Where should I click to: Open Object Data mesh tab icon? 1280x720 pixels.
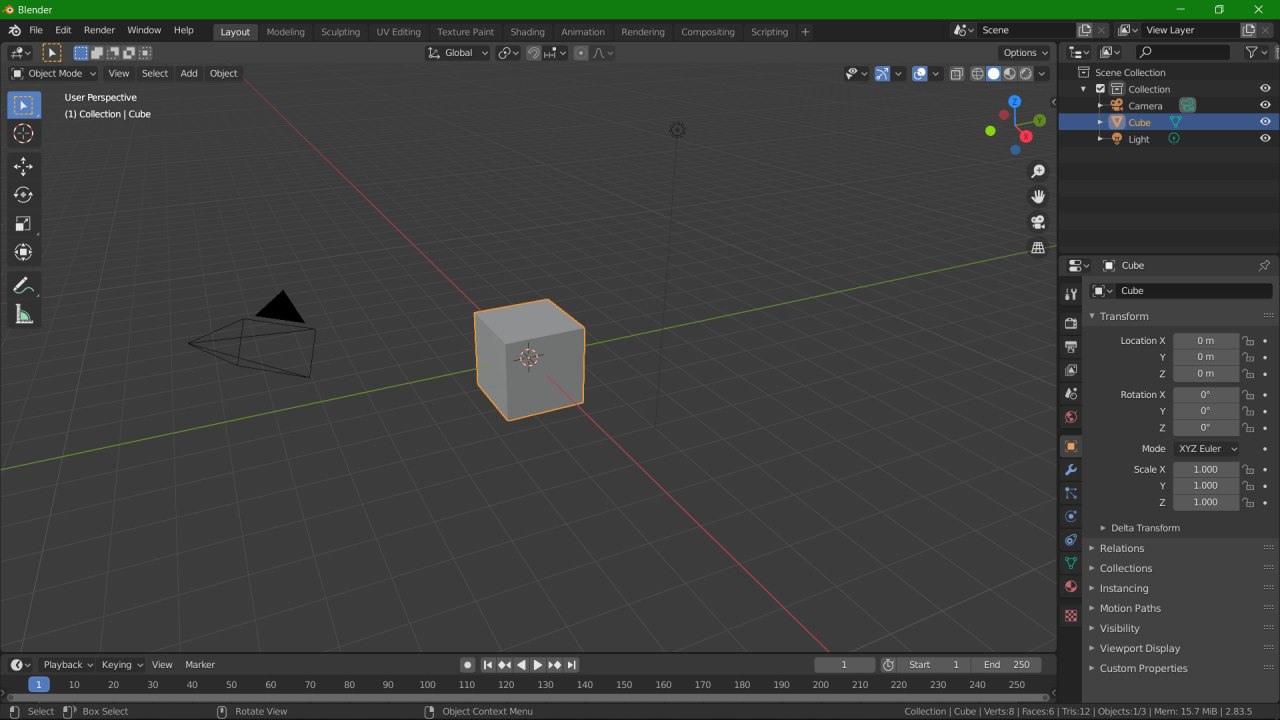tap(1071, 563)
